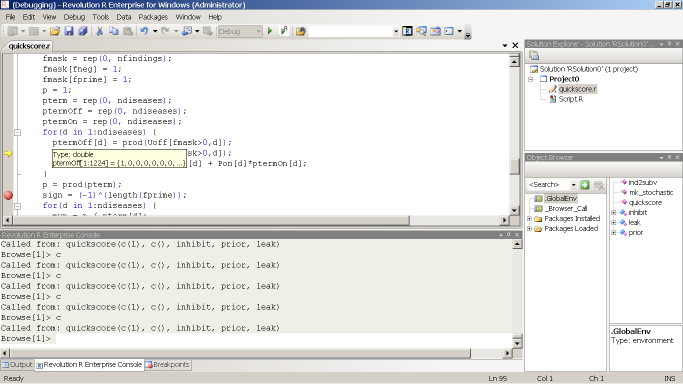Click the Open File folder icon
683x384 pixels.
point(55,31)
